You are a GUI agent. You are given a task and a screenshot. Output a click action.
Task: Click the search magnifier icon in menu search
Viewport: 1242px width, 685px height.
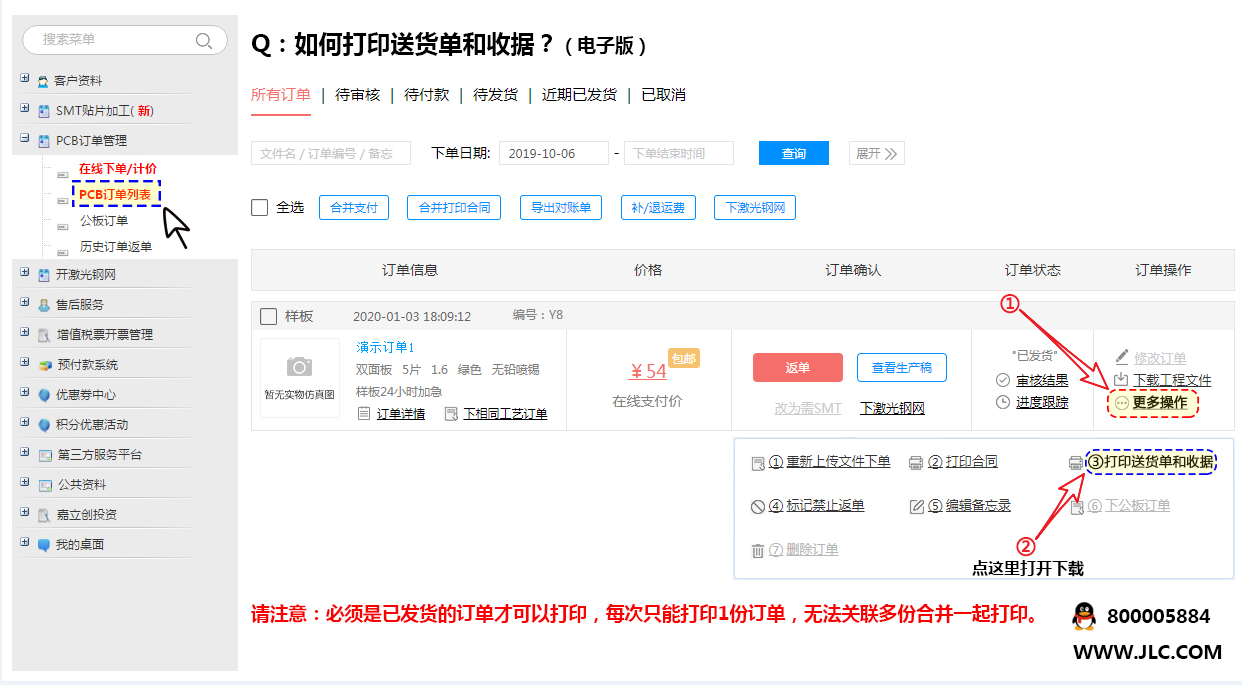pyautogui.click(x=204, y=40)
